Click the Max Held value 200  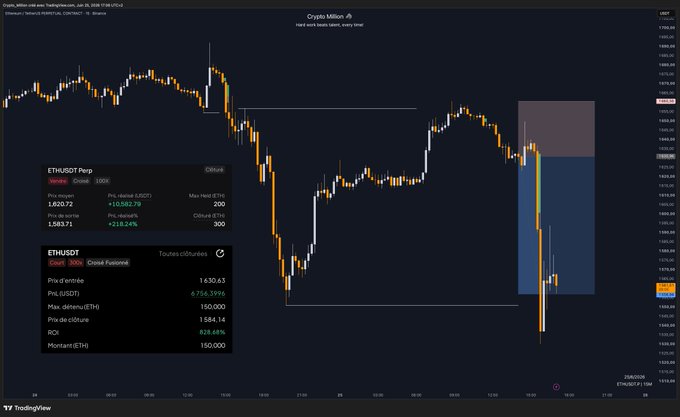pos(219,204)
